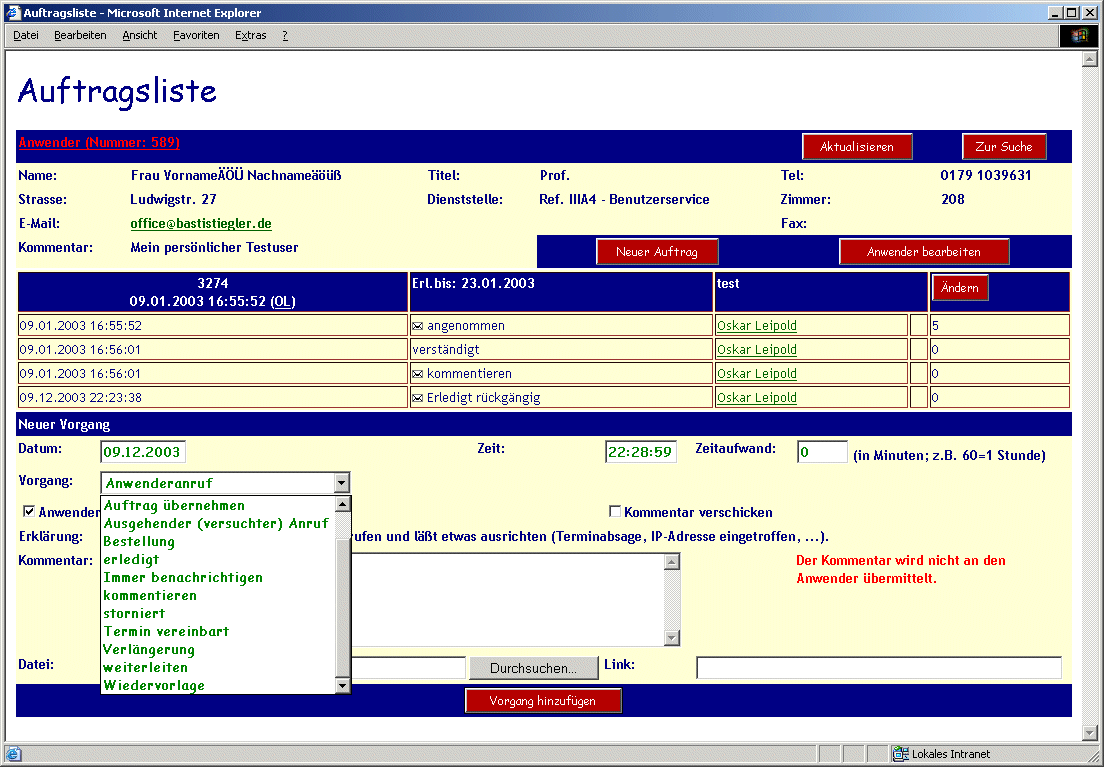
Task: Select 'Bestellung' in the Vorgang list
Action: [x=139, y=542]
